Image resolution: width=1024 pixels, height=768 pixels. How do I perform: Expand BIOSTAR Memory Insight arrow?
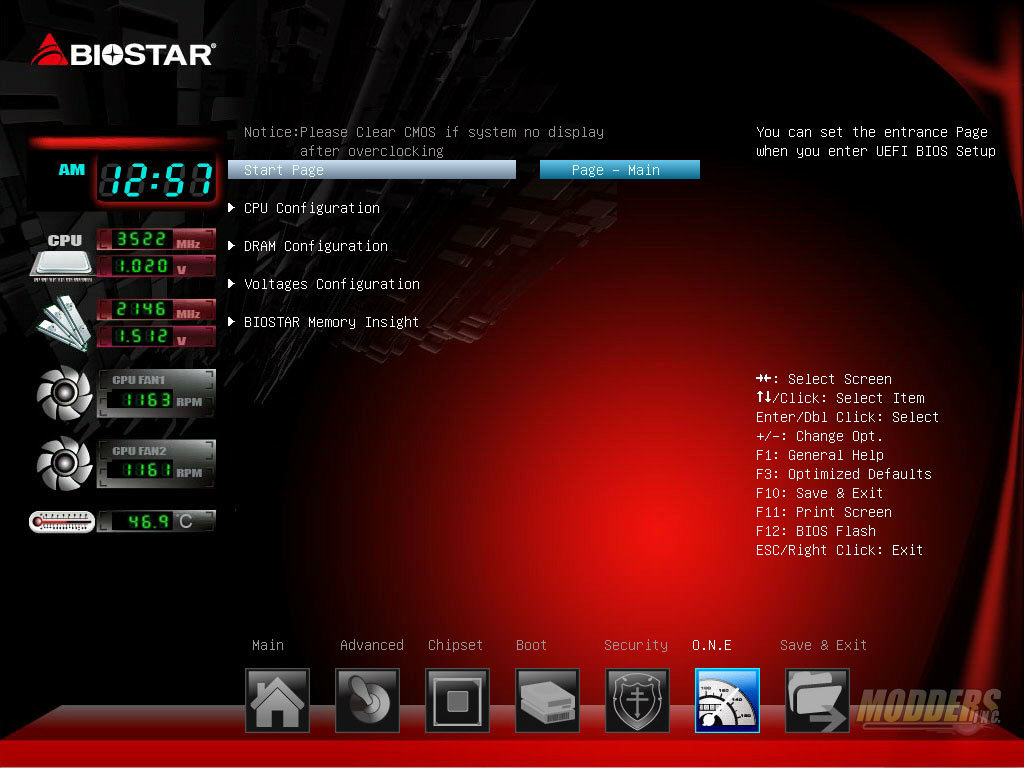point(231,321)
